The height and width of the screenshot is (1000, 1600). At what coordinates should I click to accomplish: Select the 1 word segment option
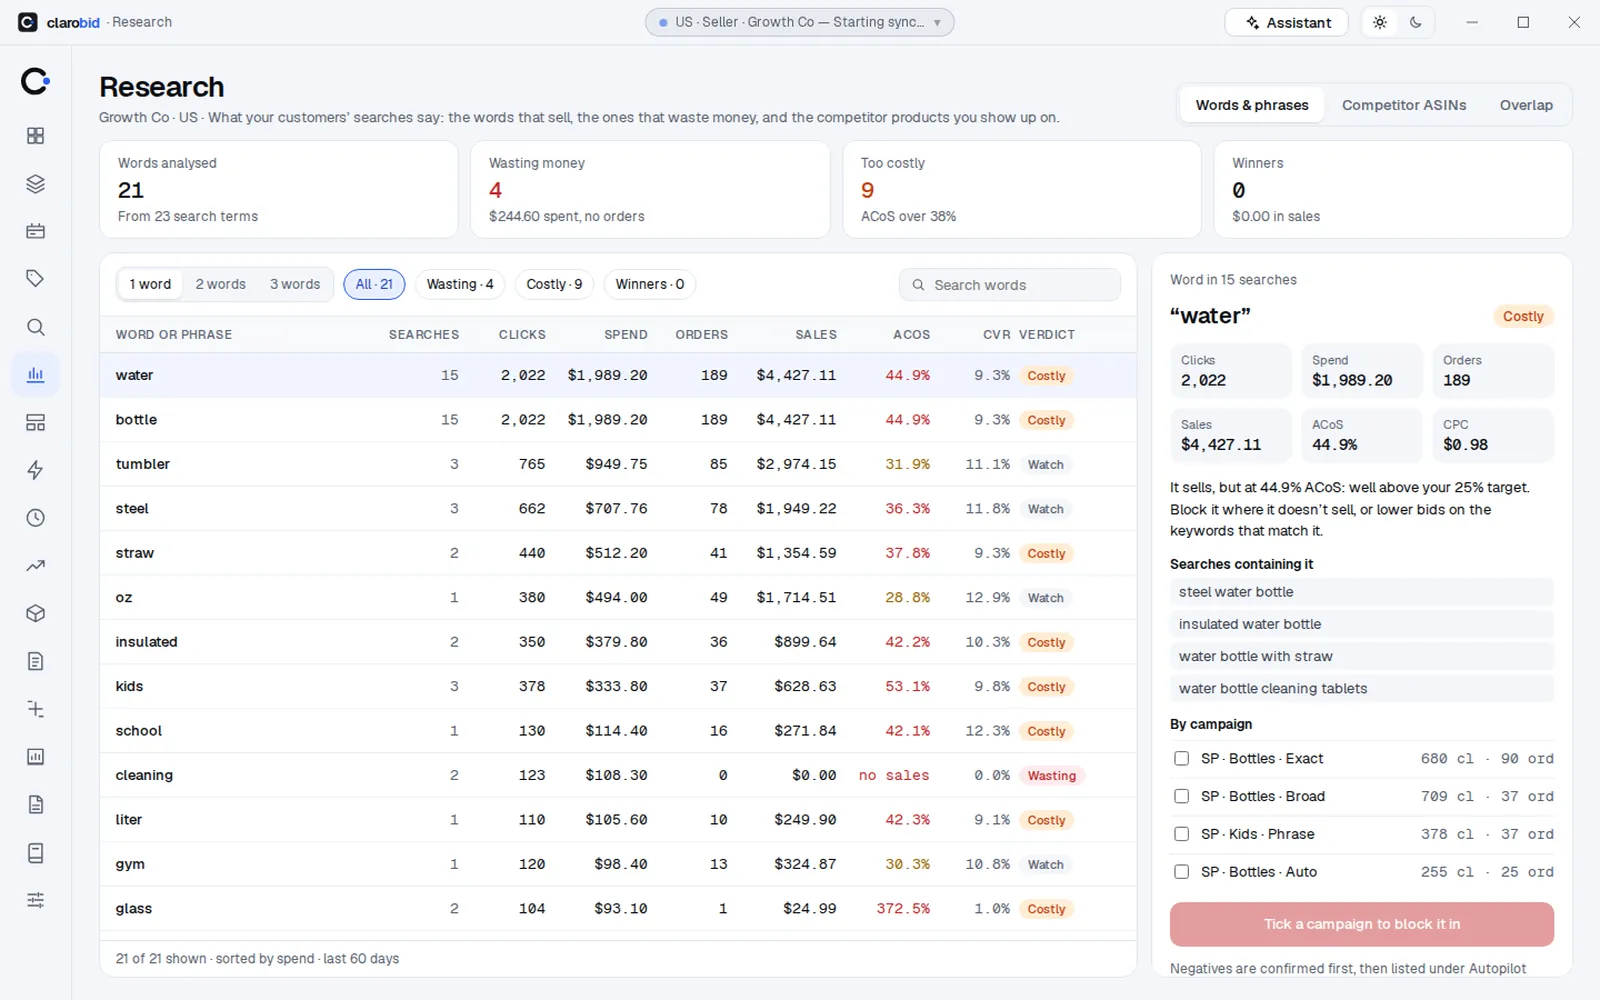pyautogui.click(x=150, y=284)
